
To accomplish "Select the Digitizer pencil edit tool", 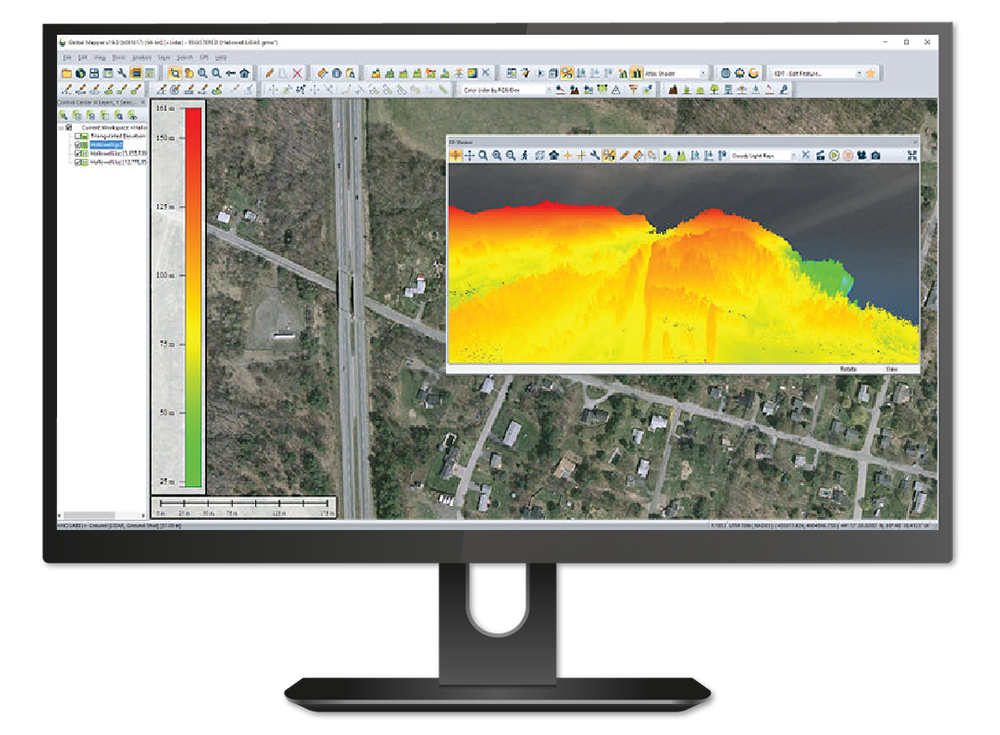I will 271,72.
